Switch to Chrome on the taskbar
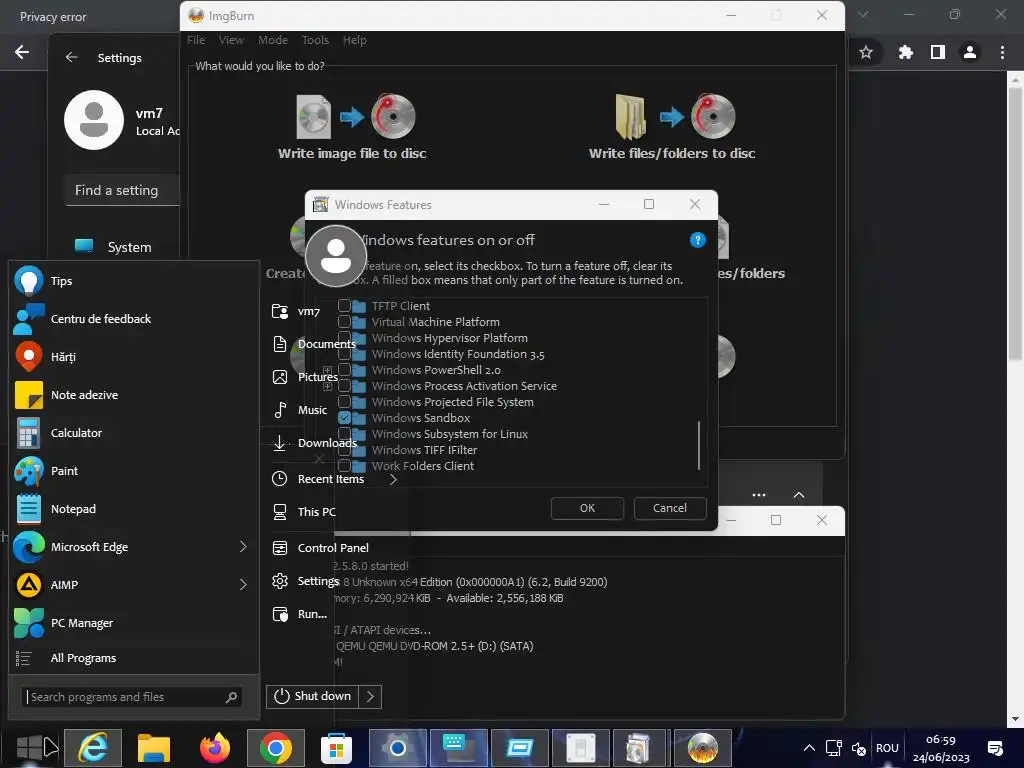 point(276,748)
